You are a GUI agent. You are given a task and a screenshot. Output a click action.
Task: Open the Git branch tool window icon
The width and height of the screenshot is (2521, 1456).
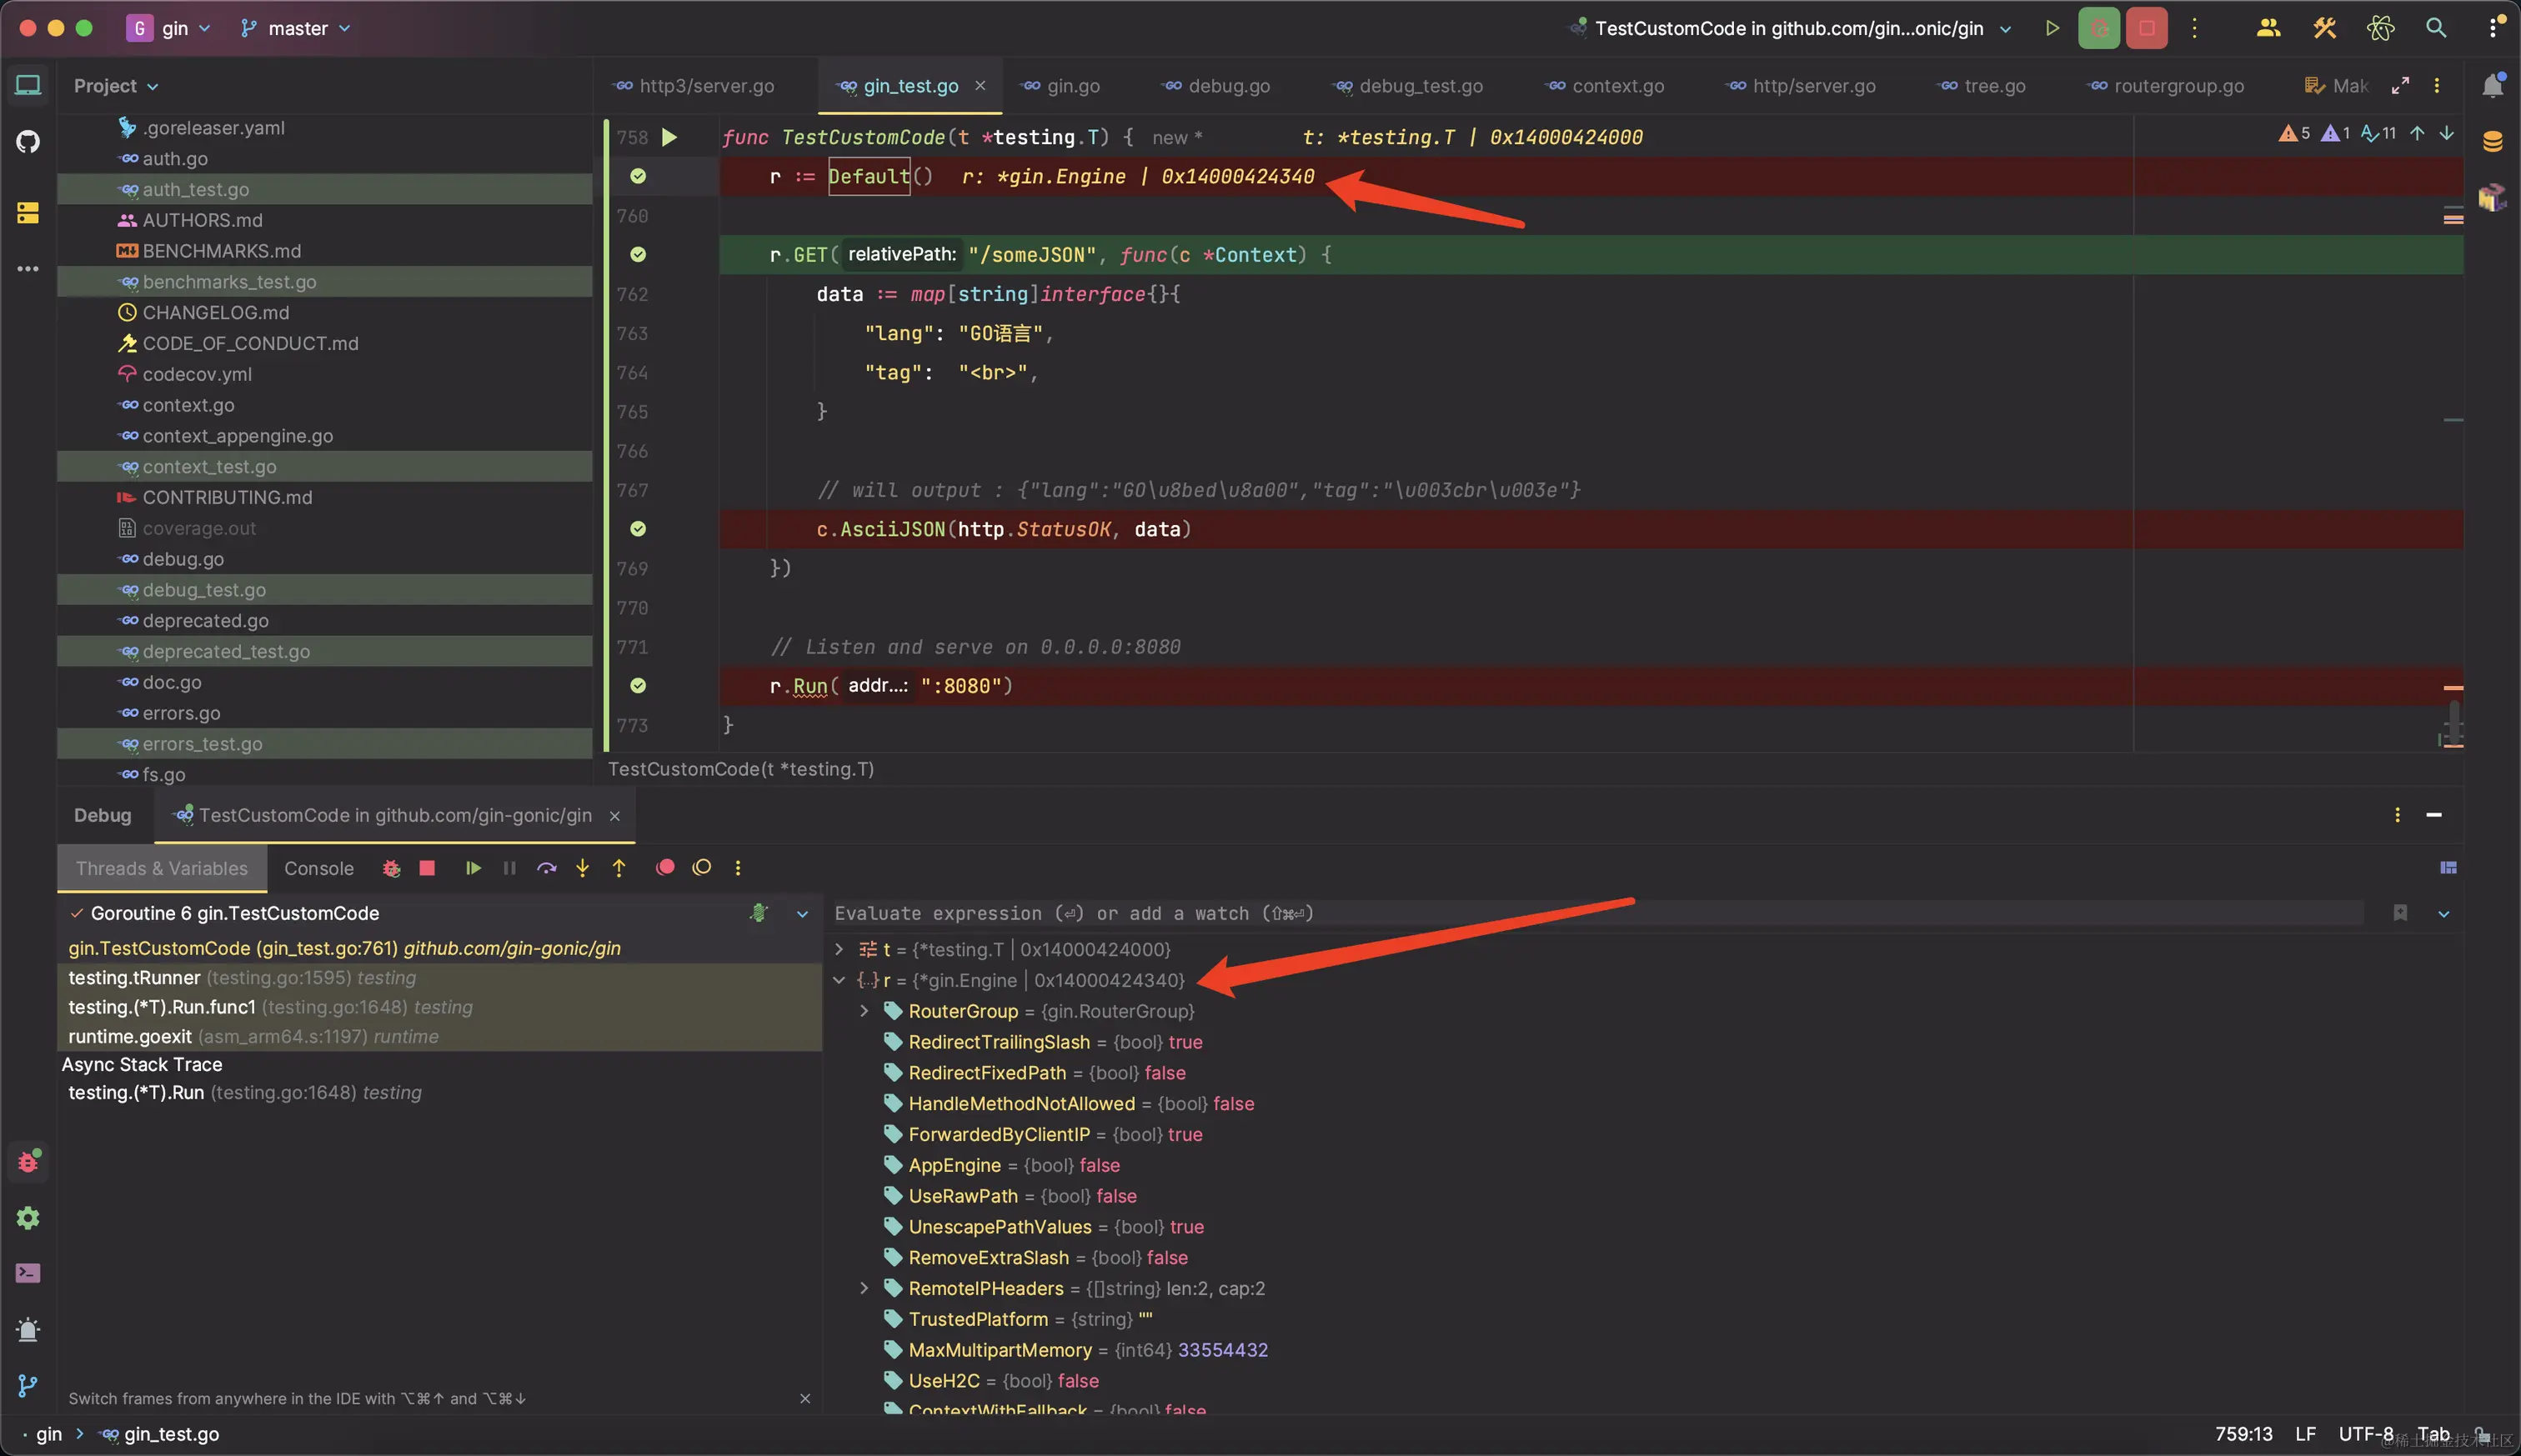pyautogui.click(x=28, y=1386)
